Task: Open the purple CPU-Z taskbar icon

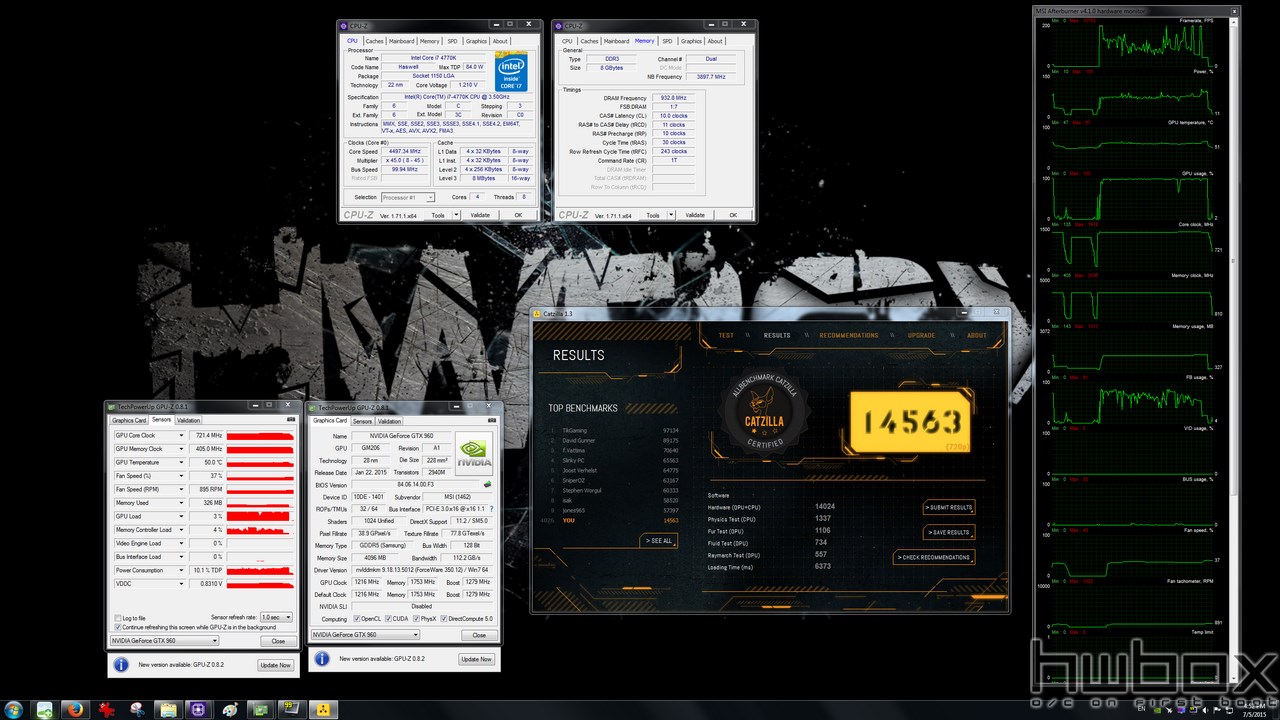Action: point(198,709)
